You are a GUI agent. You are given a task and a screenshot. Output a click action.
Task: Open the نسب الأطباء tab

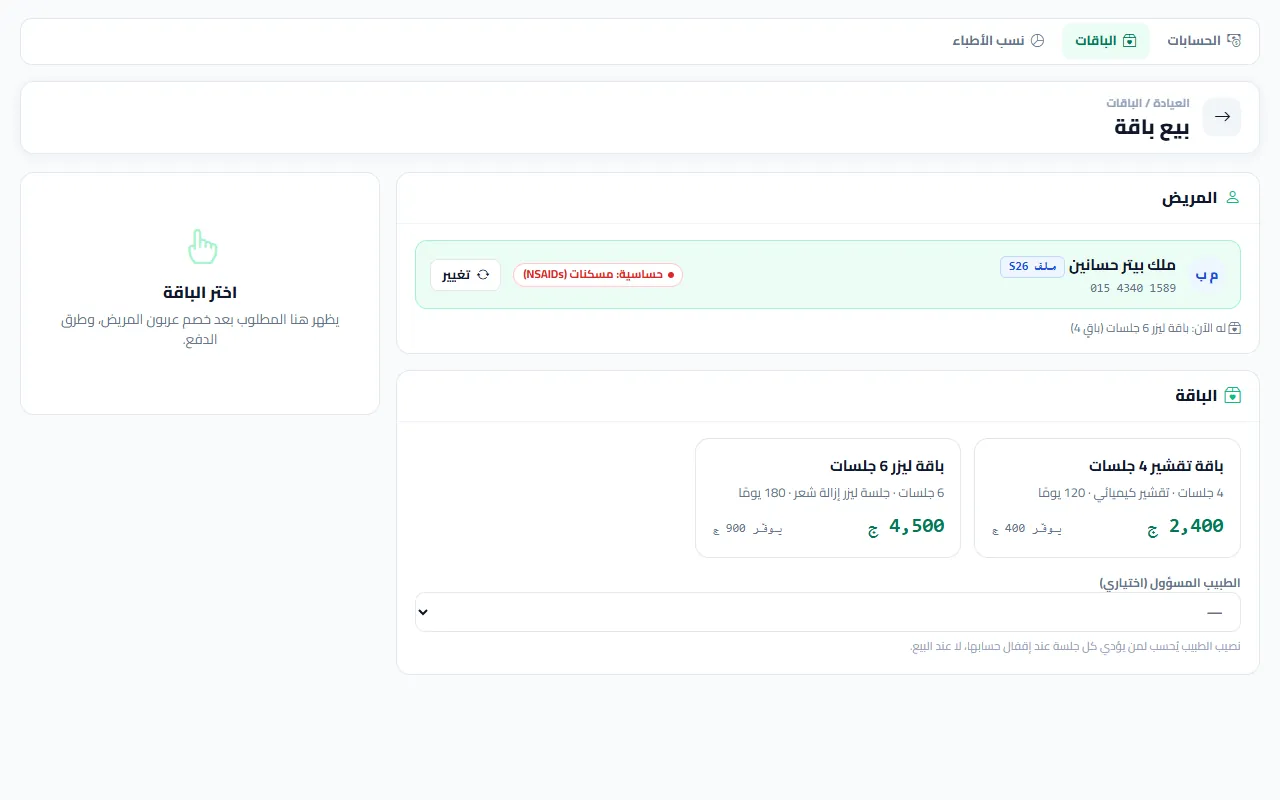pos(998,41)
